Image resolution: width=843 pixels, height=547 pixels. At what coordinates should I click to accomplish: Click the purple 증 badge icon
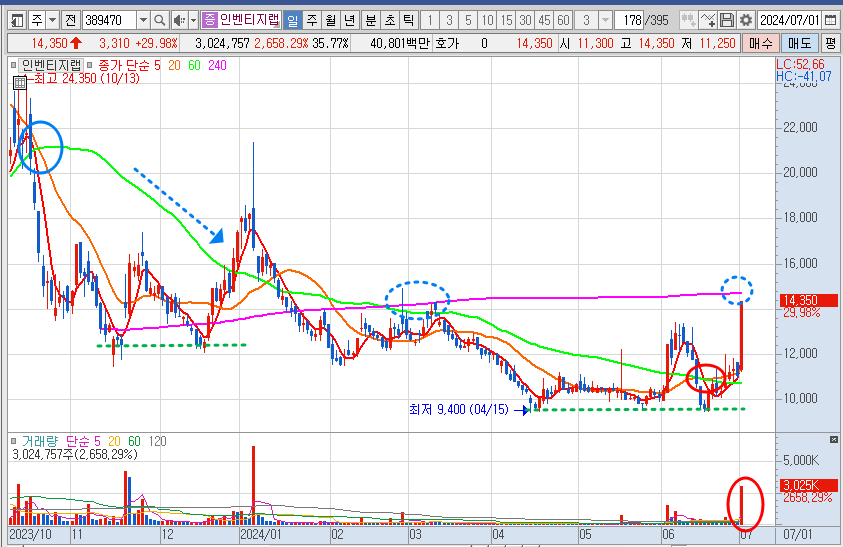(209, 20)
